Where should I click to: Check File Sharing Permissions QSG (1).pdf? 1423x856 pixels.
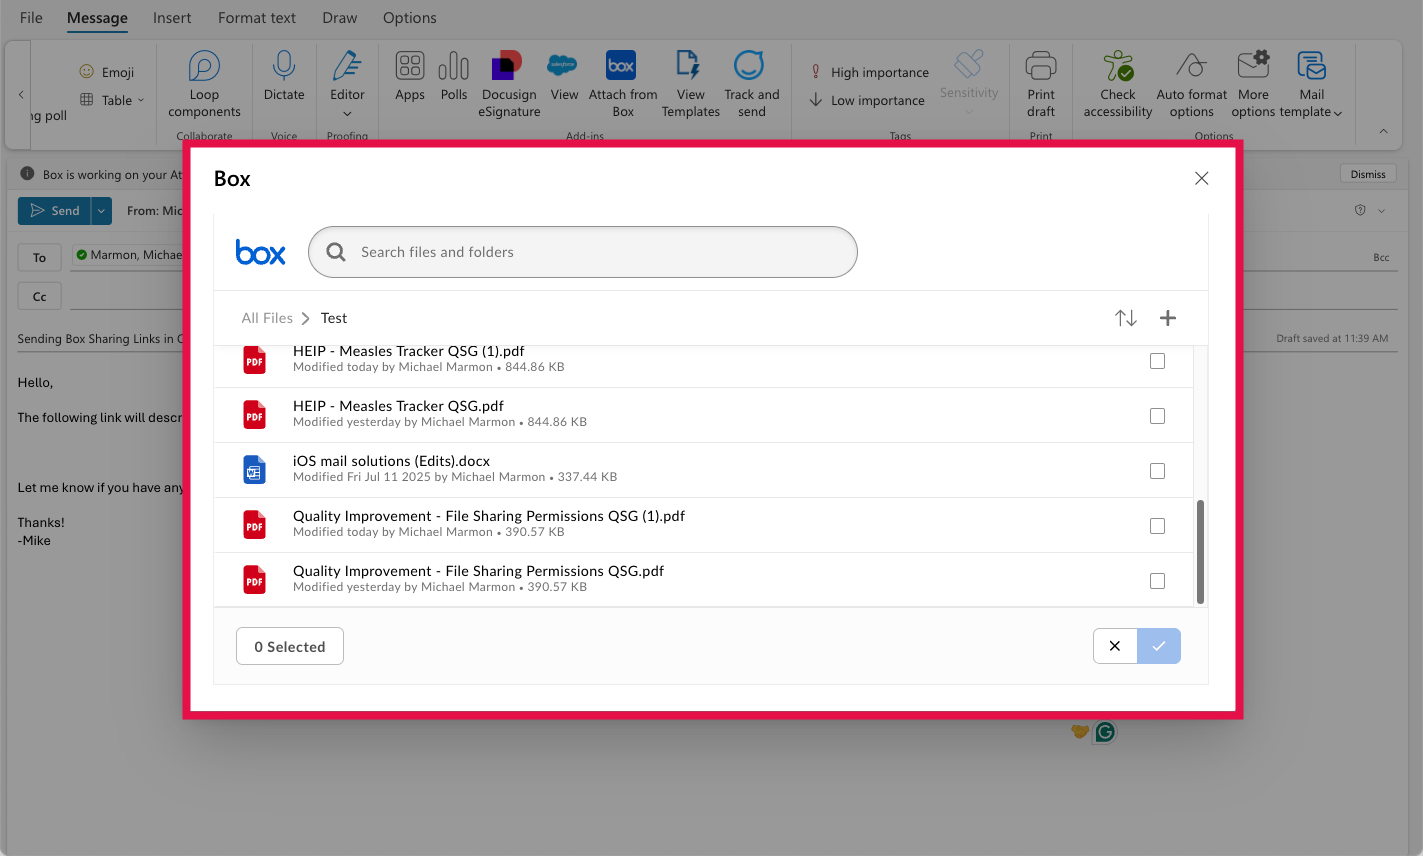(x=1157, y=526)
